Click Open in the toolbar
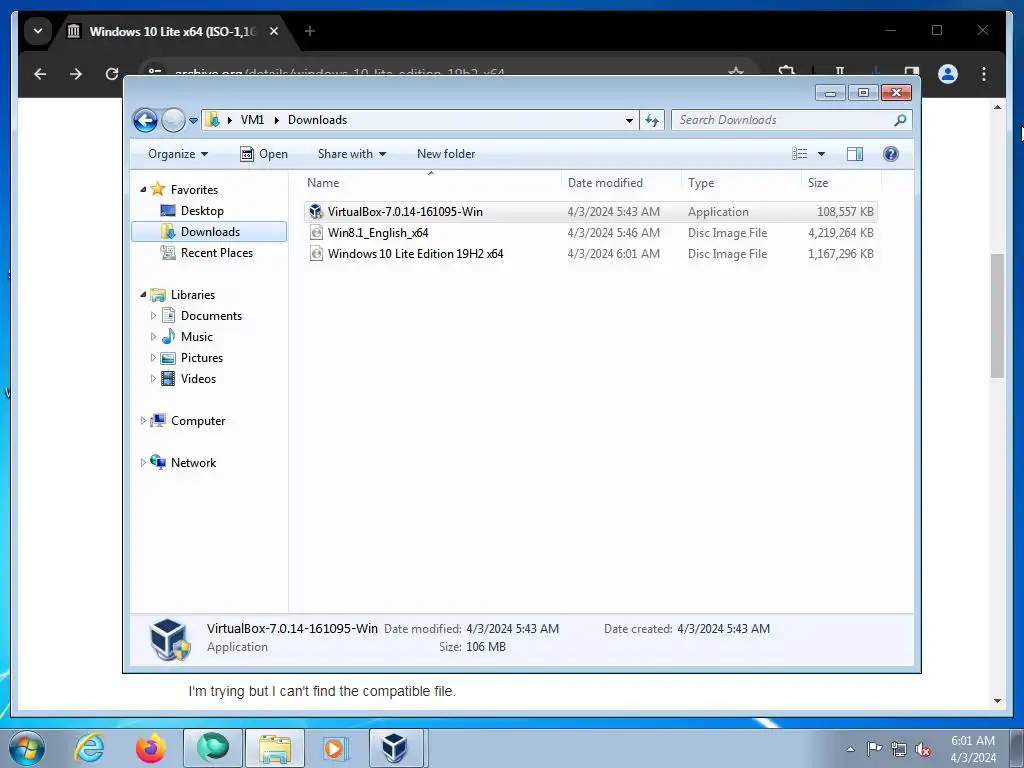The image size is (1024, 768). click(x=264, y=154)
